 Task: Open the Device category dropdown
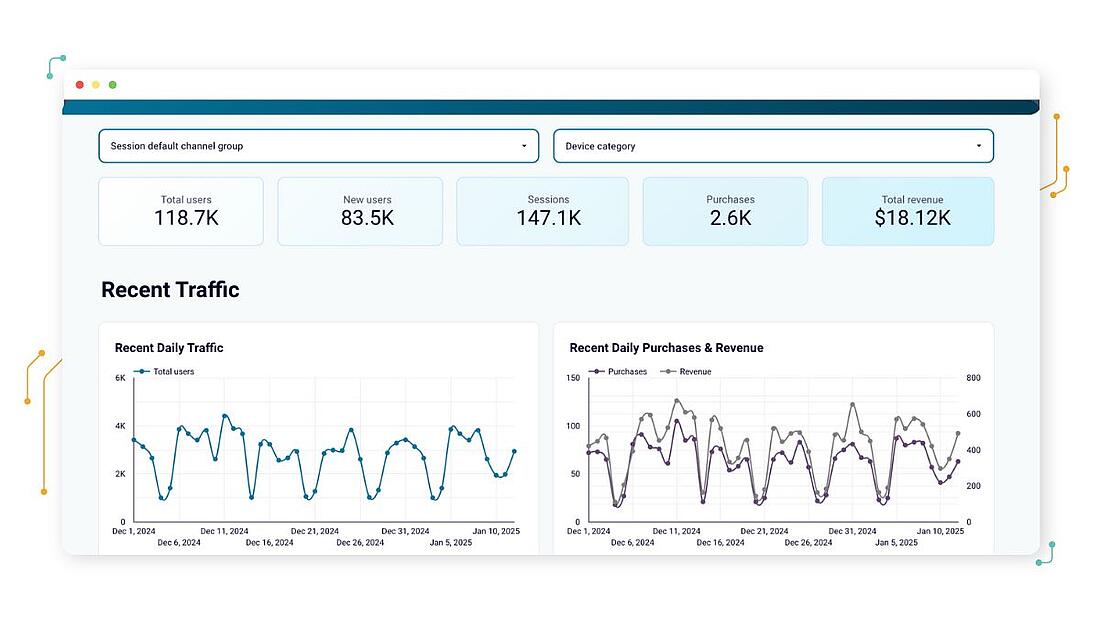773,146
